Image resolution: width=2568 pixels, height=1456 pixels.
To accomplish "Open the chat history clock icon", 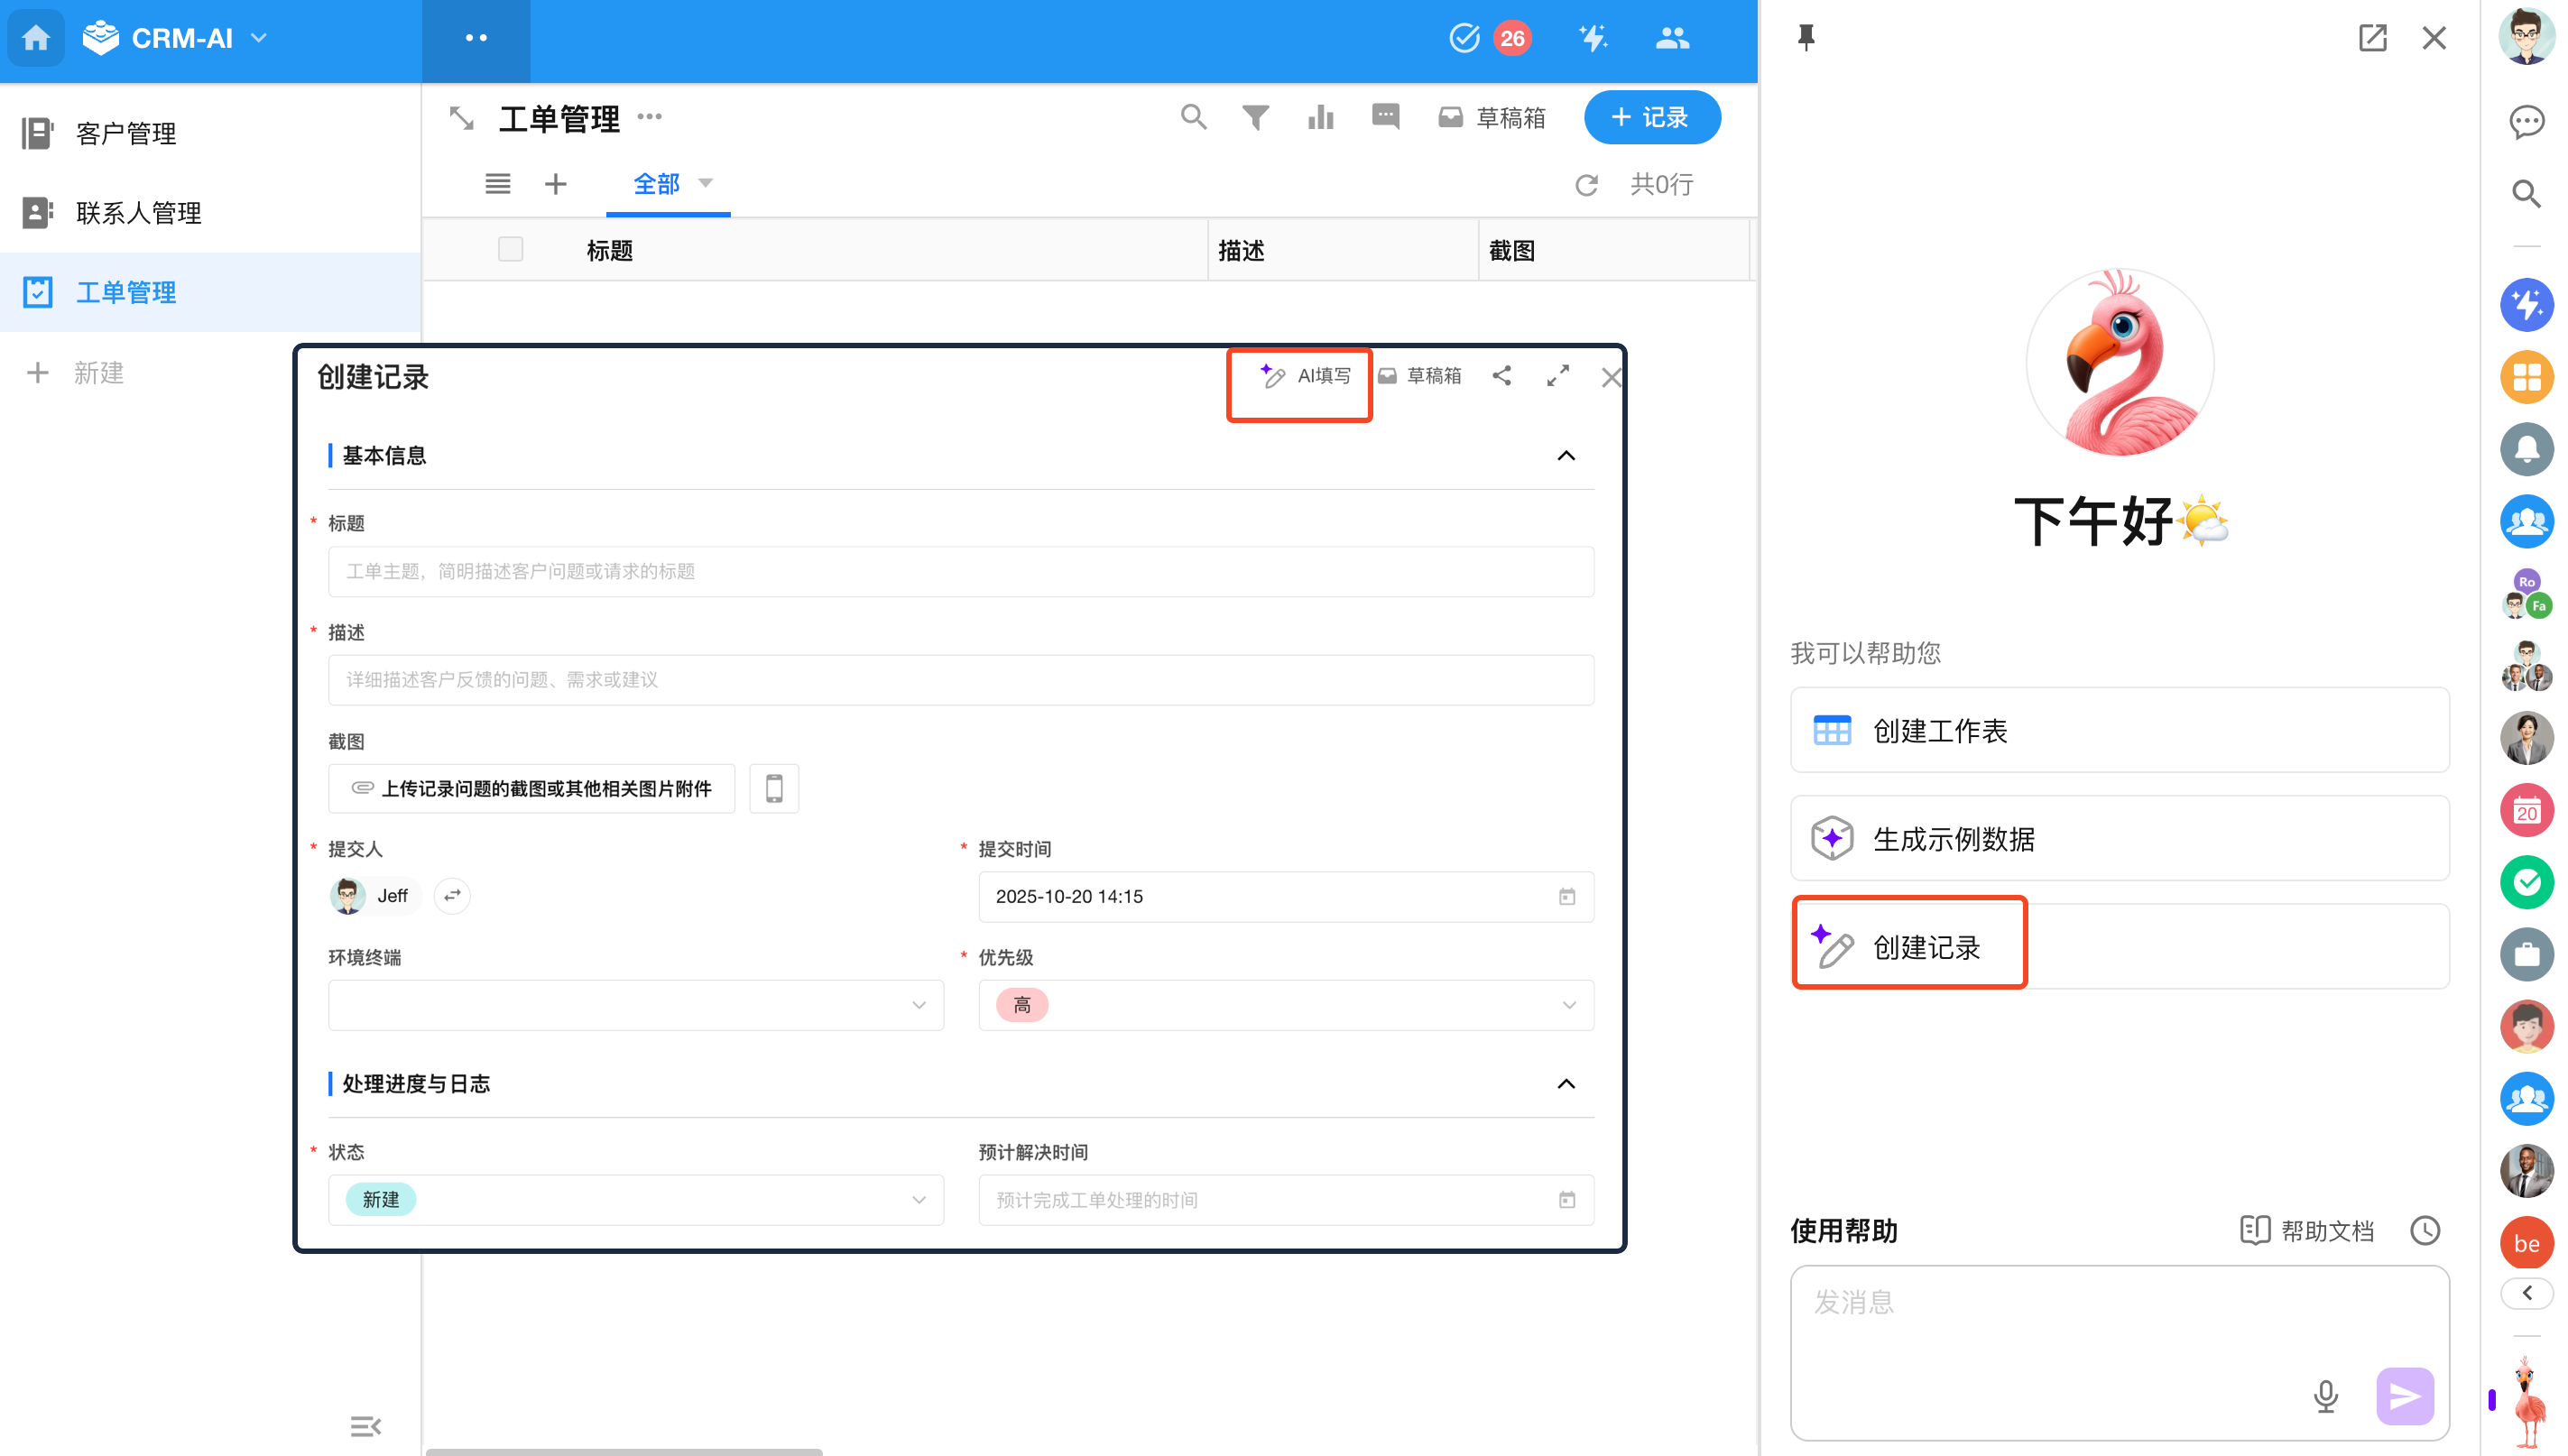I will (2425, 1230).
